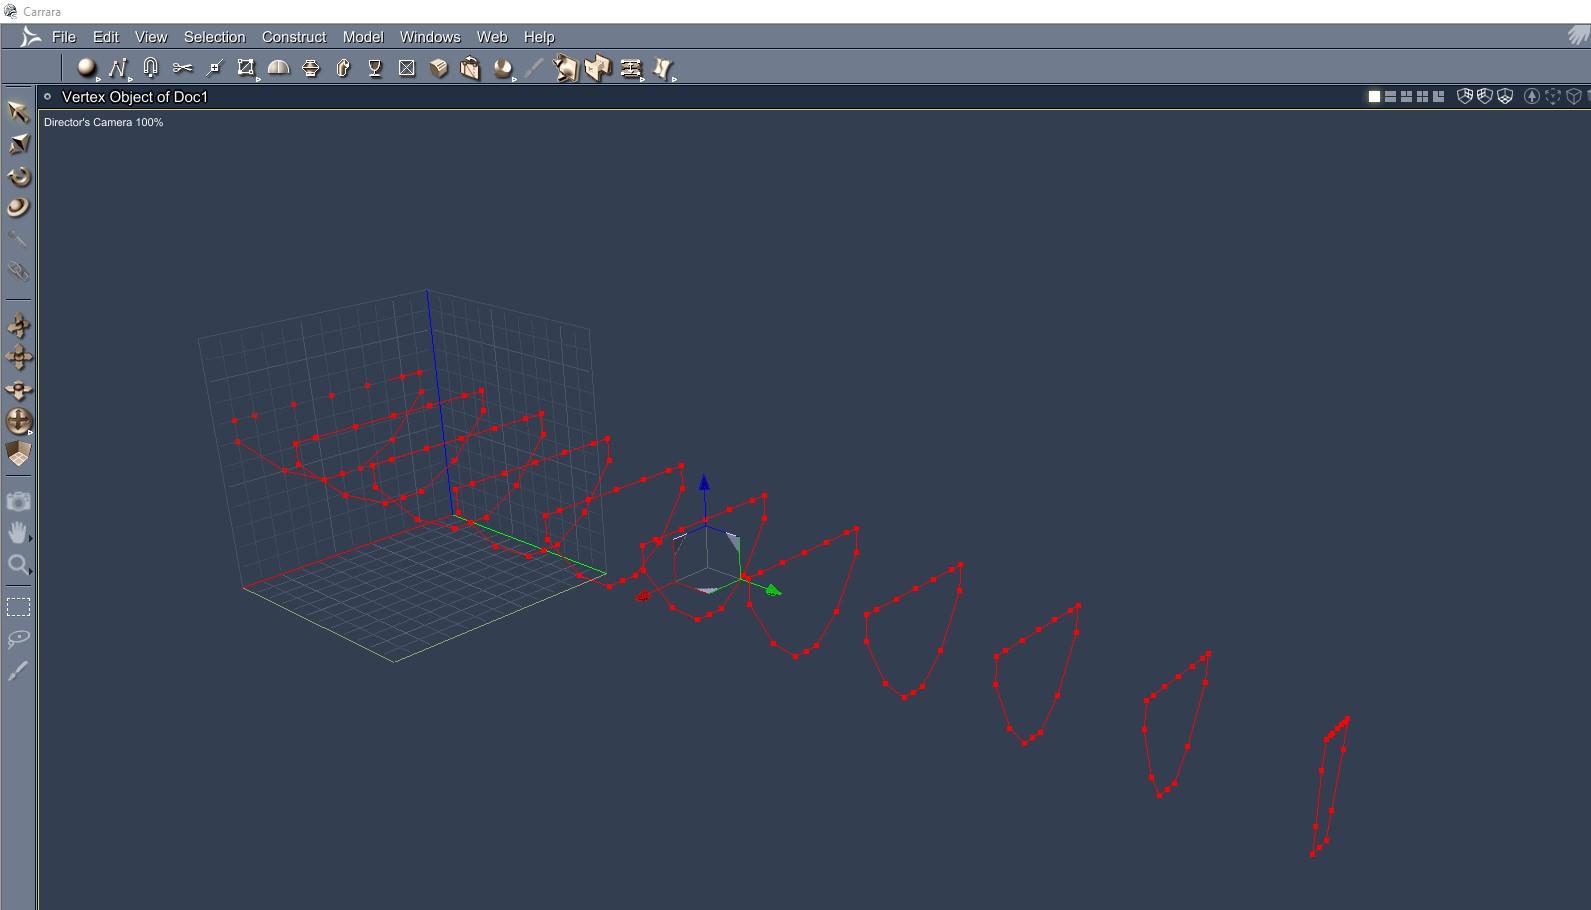Select the paint brush selection tool

tap(18, 671)
